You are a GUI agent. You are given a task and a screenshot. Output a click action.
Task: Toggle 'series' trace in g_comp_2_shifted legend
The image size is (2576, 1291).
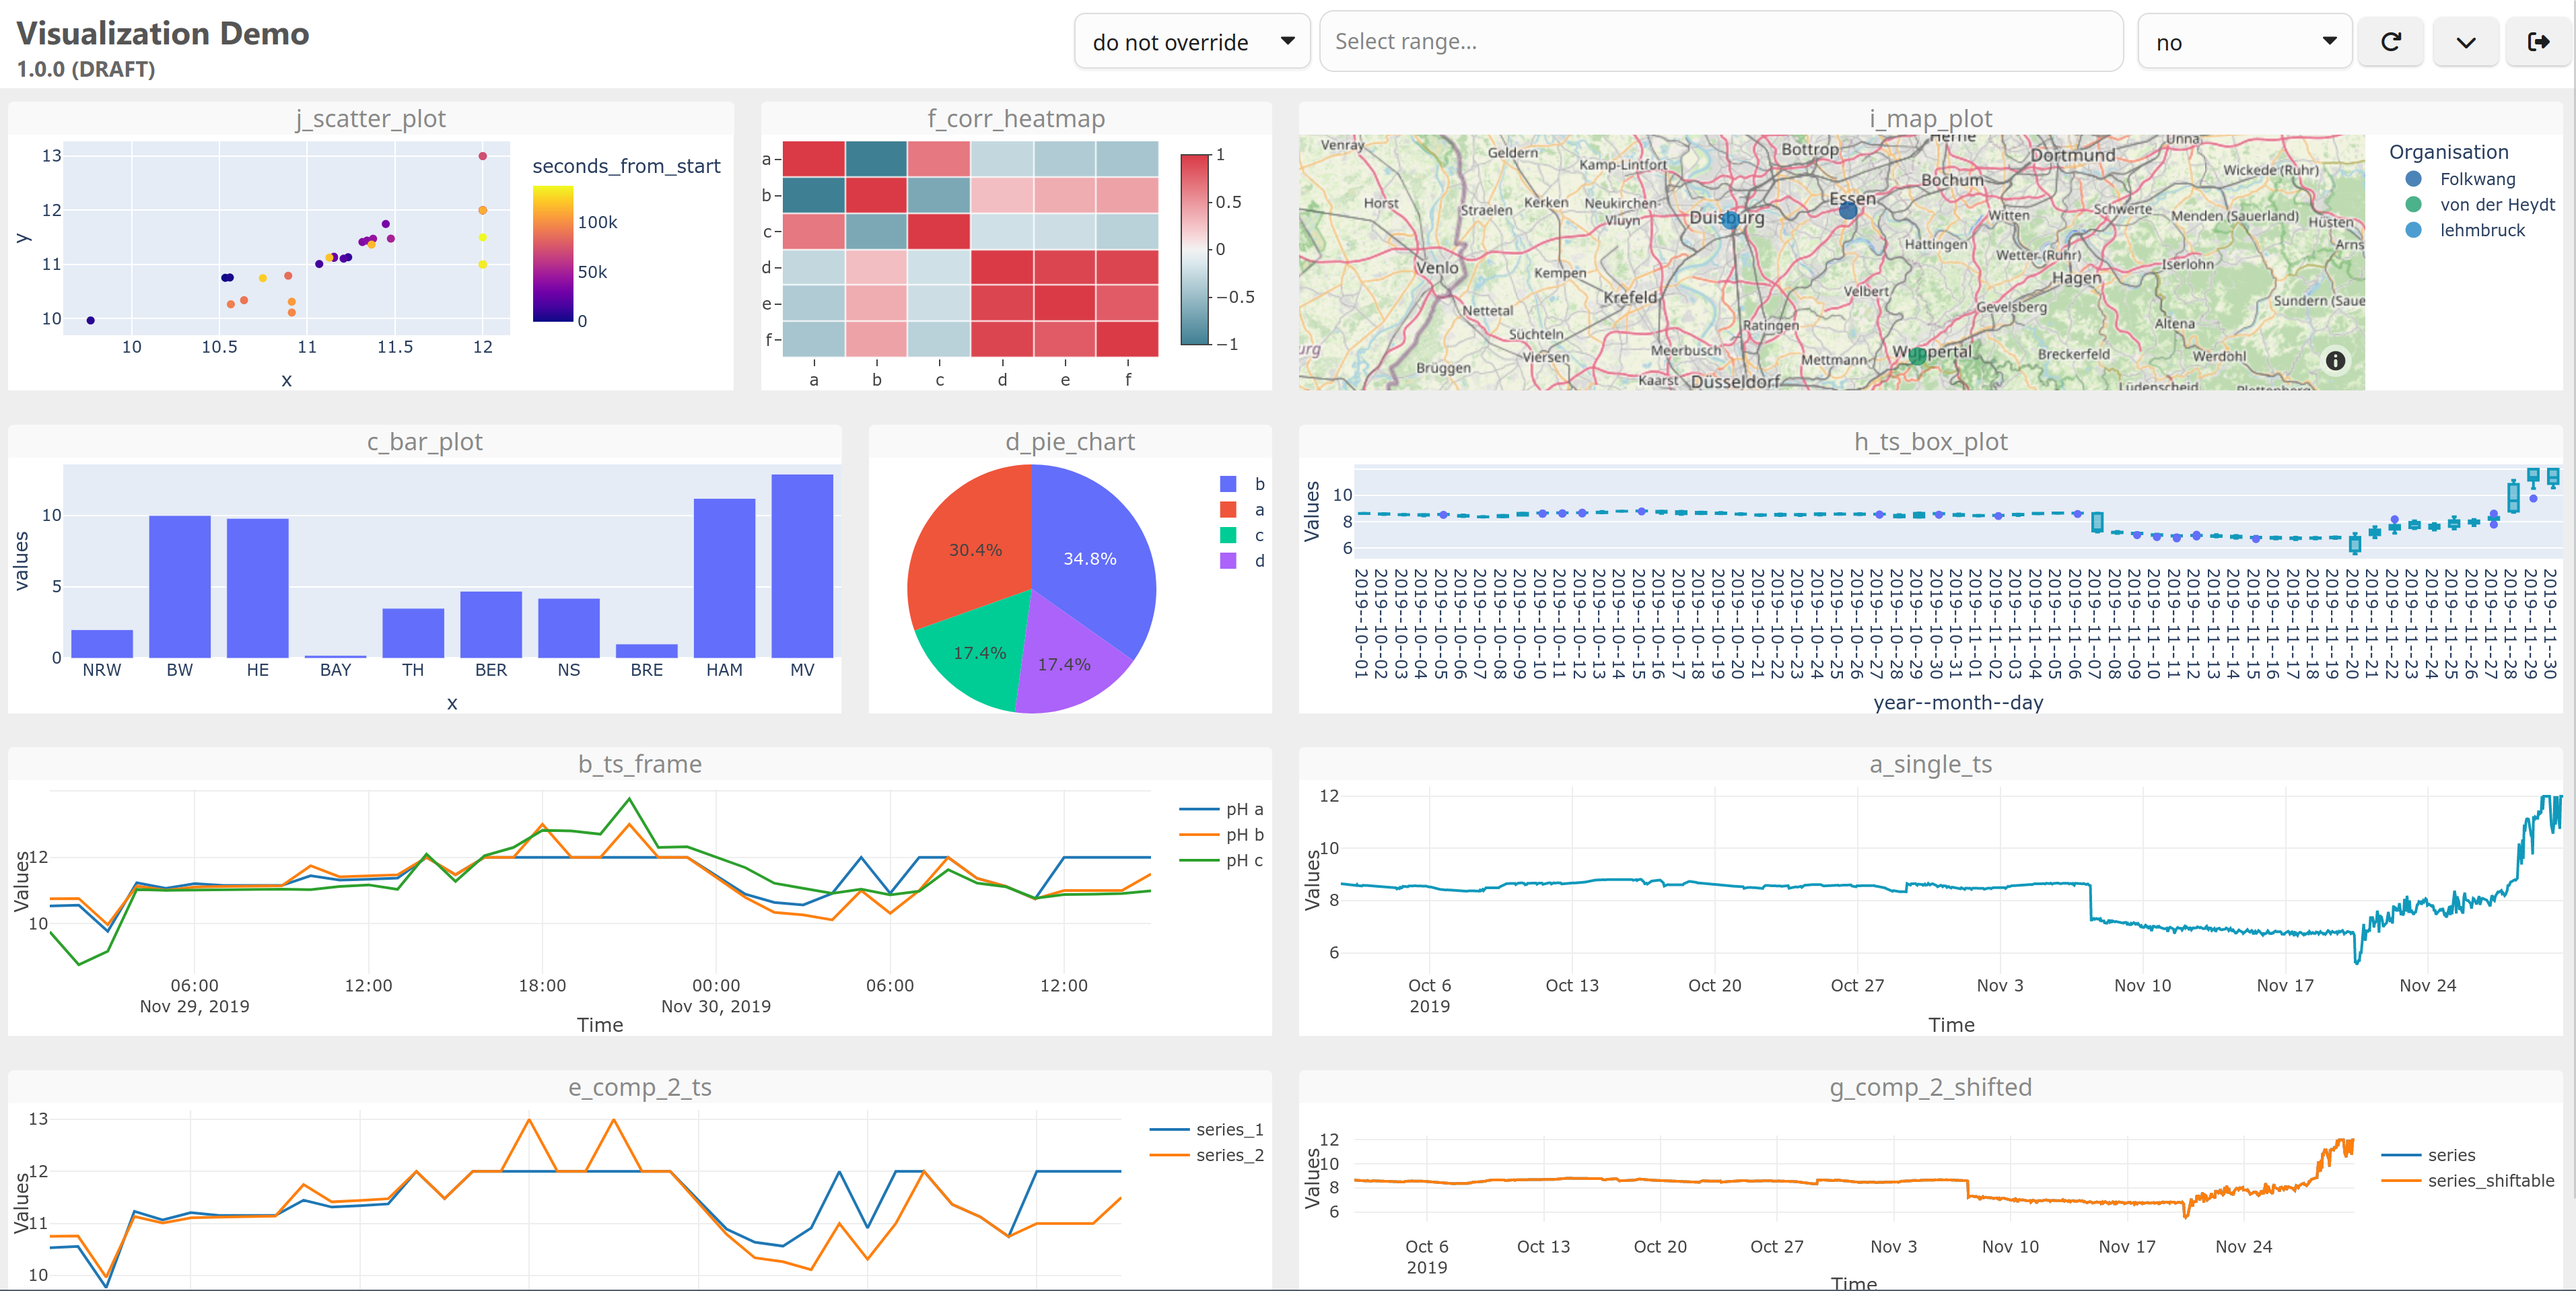coord(2428,1155)
